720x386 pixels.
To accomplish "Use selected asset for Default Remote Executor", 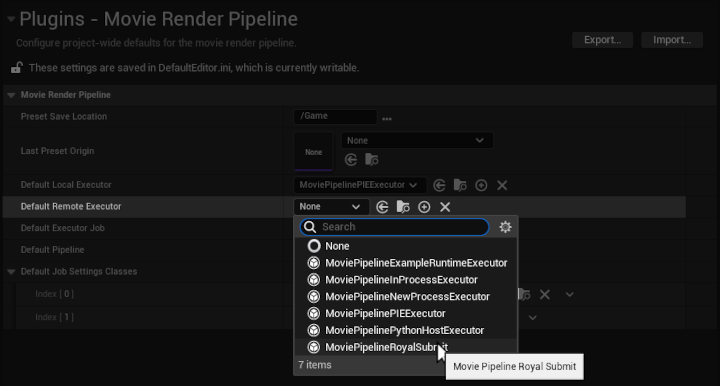I will (382, 207).
